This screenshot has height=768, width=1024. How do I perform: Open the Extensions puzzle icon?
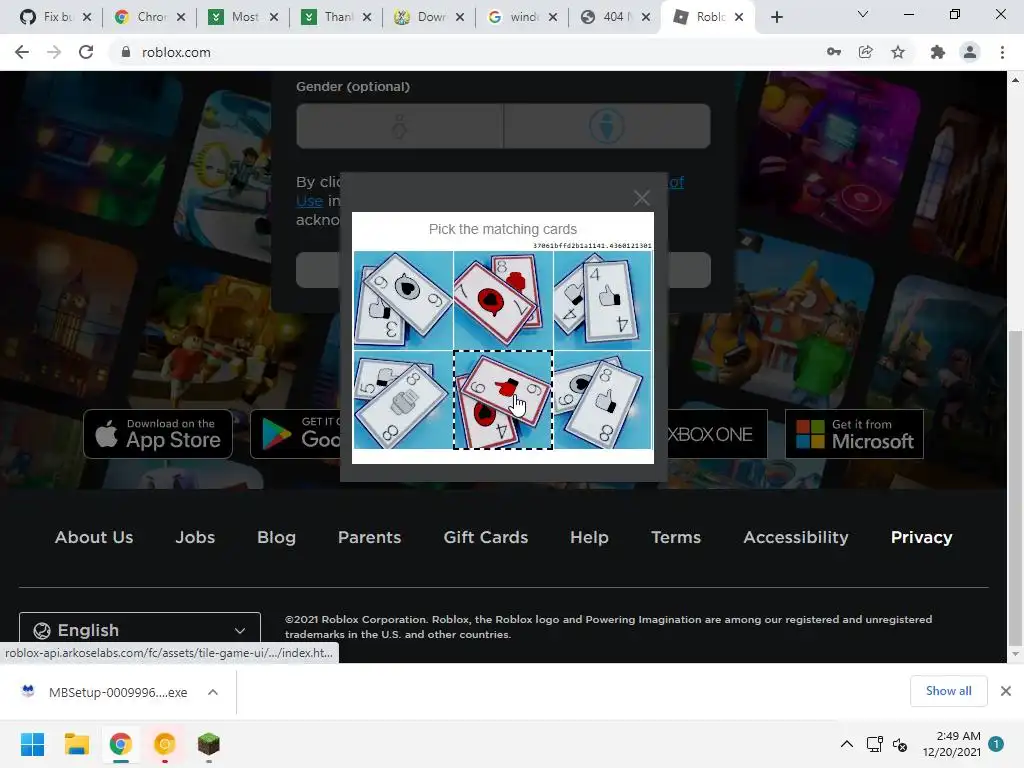coord(938,52)
